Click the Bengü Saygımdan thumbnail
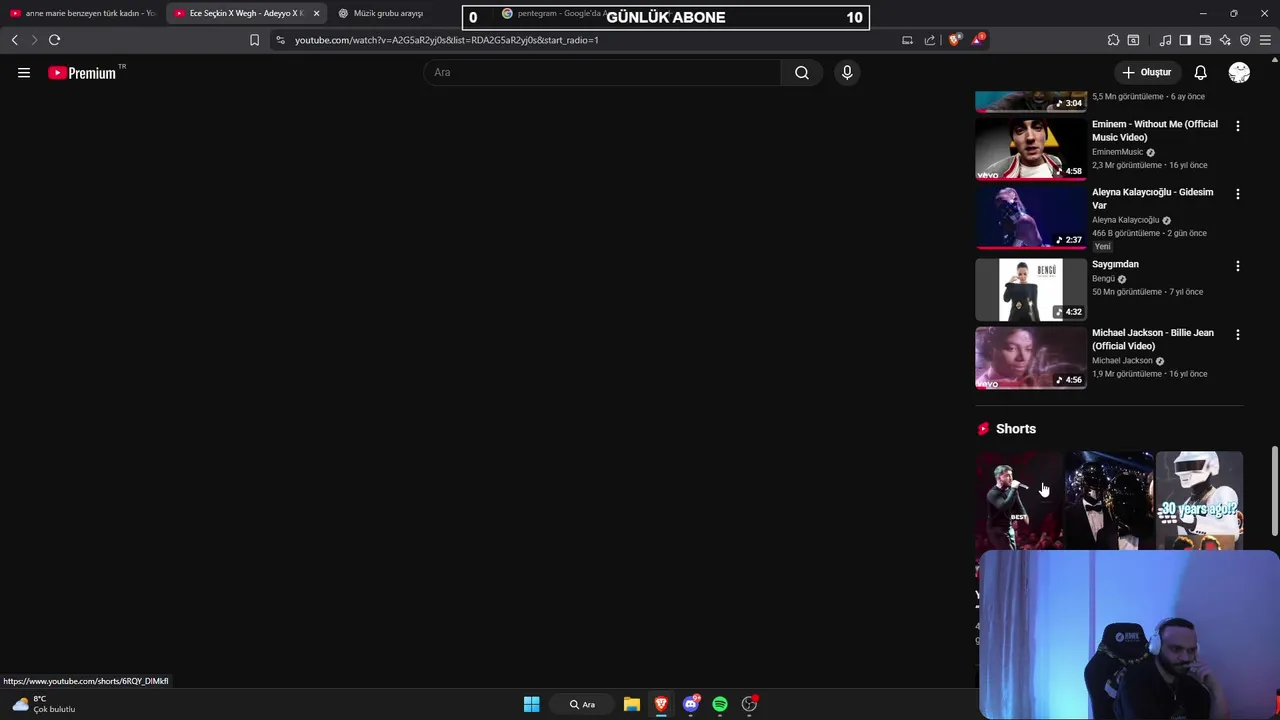Image resolution: width=1280 pixels, height=720 pixels. coord(1031,290)
